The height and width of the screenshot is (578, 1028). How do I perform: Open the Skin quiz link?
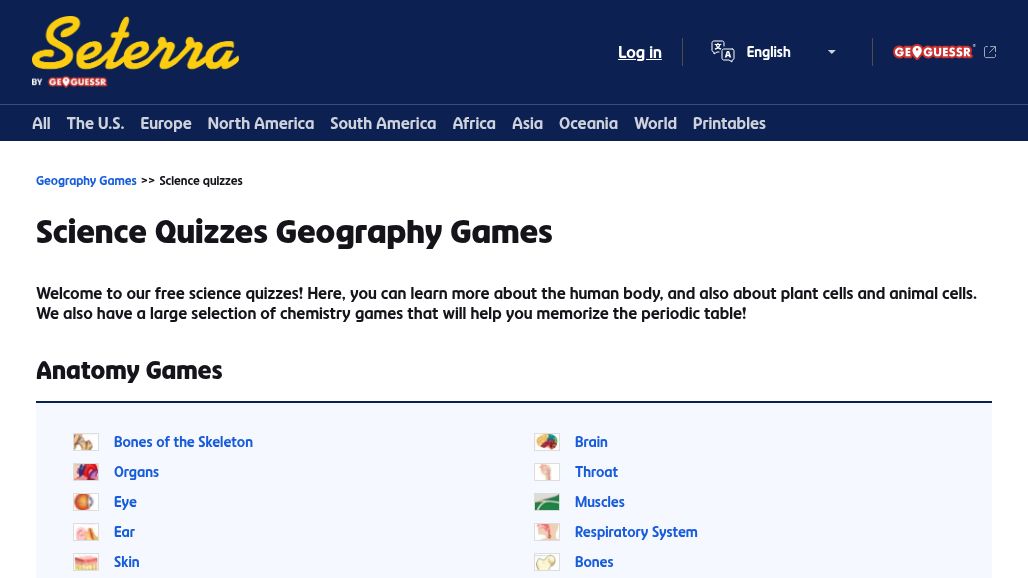[127, 562]
